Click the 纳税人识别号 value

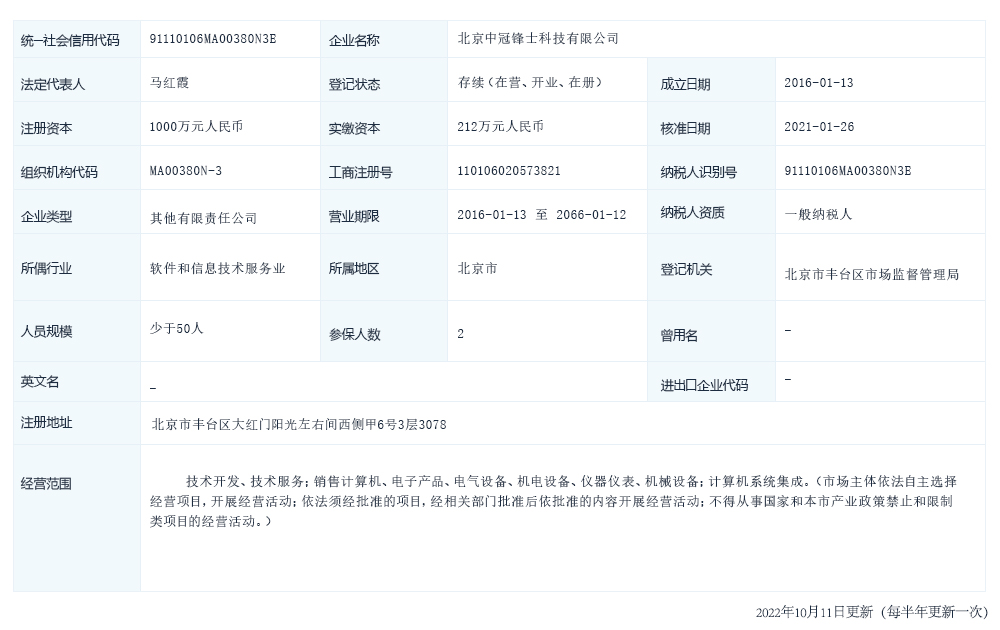pyautogui.click(x=848, y=171)
